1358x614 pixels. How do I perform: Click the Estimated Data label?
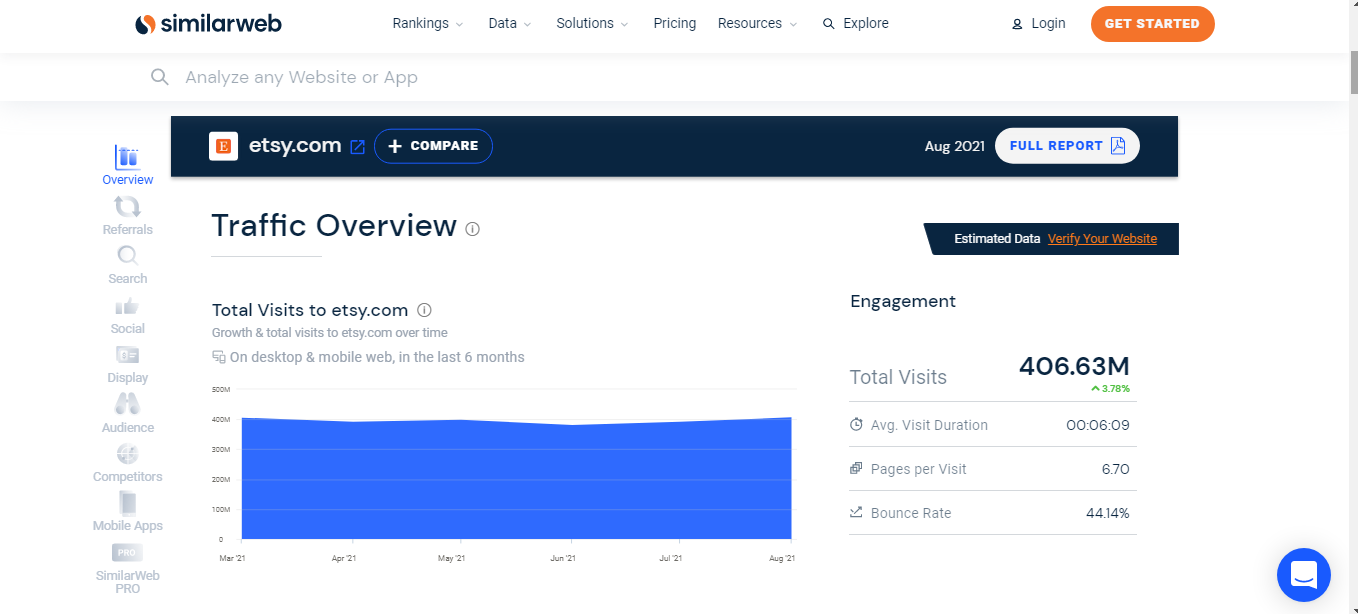tap(997, 239)
